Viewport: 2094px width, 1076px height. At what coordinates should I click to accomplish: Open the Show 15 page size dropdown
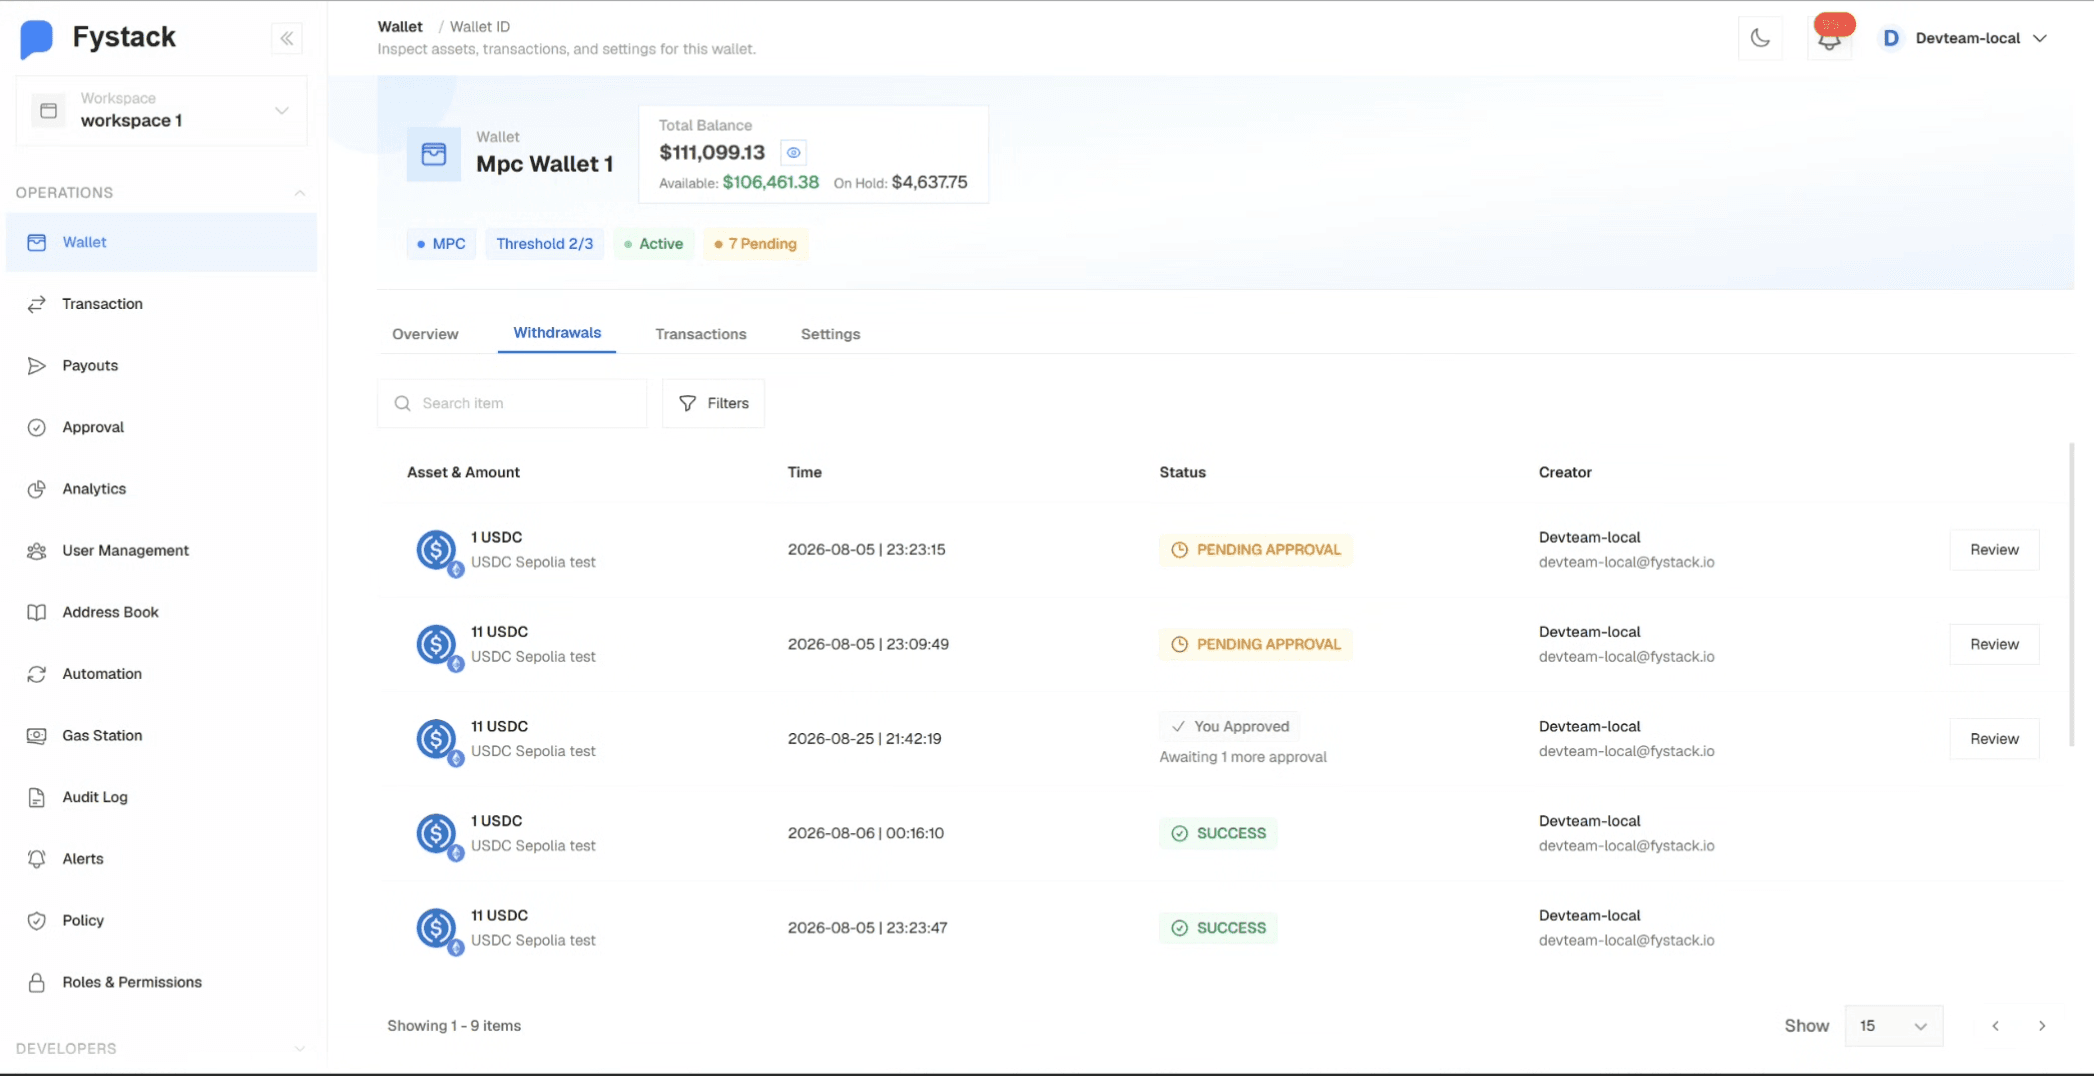click(1893, 1026)
